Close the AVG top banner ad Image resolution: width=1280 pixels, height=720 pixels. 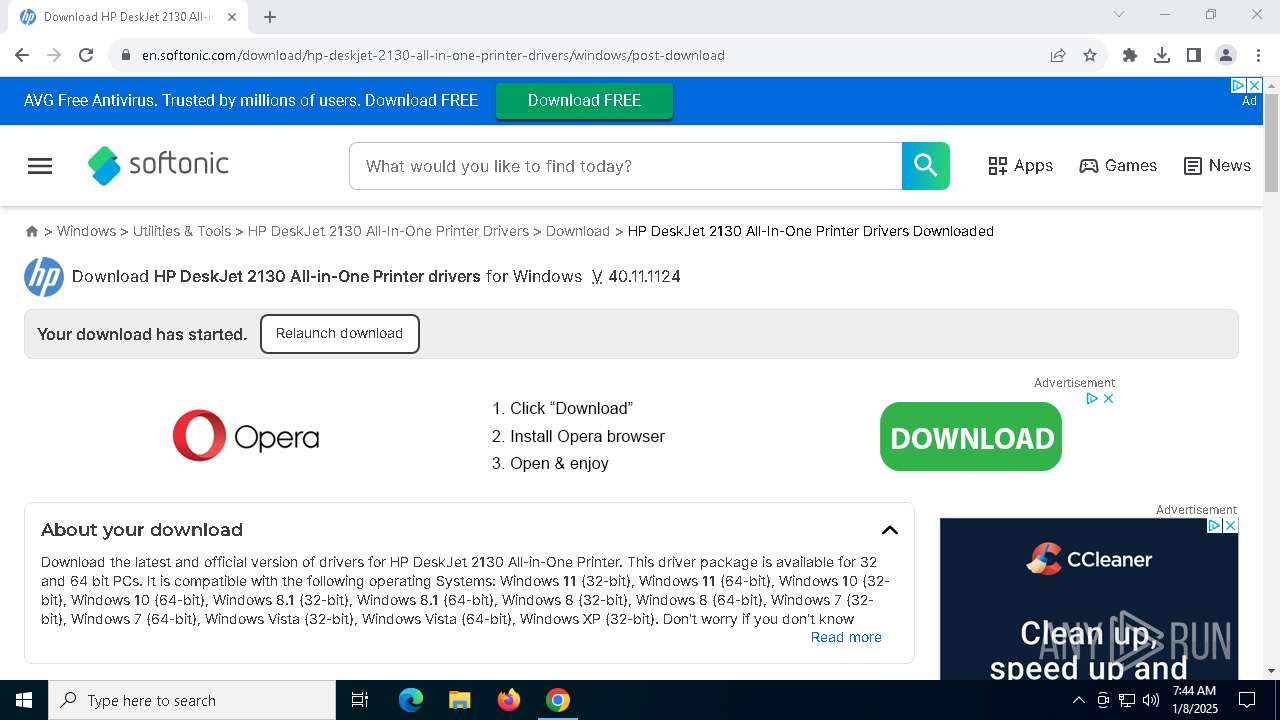pyautogui.click(x=1255, y=85)
